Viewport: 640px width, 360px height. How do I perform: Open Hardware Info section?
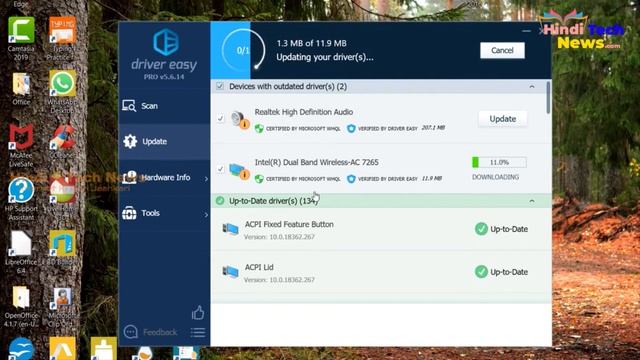(x=164, y=178)
